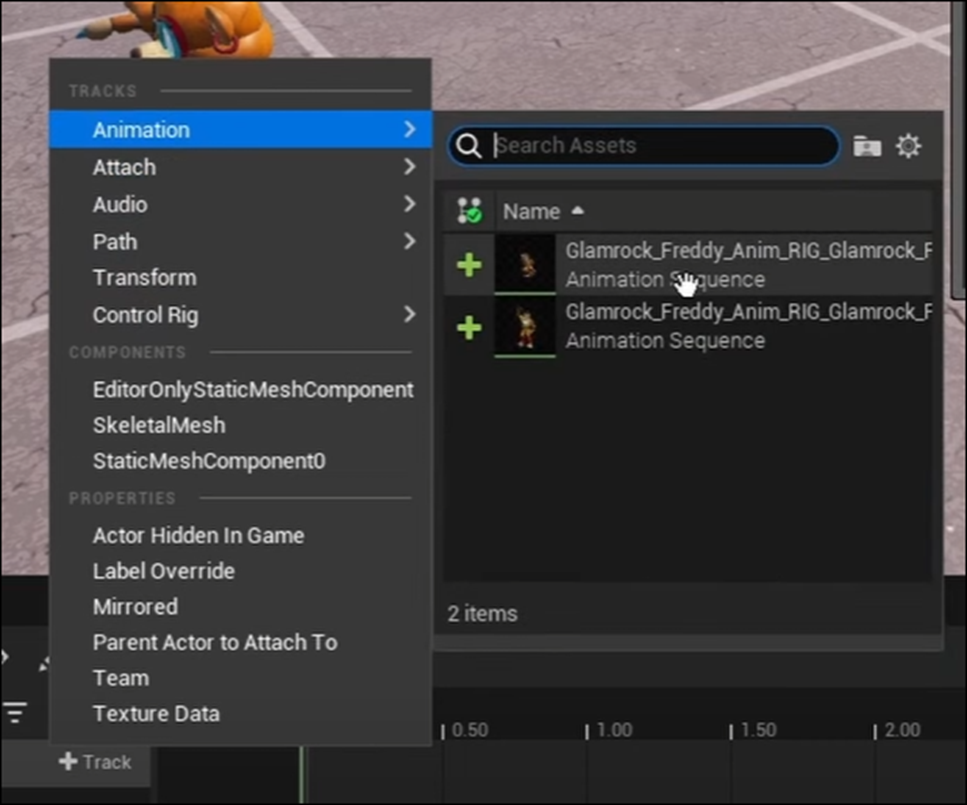Expand the Audio submenu arrow
Viewport: 967px width, 805px height.
[409, 204]
